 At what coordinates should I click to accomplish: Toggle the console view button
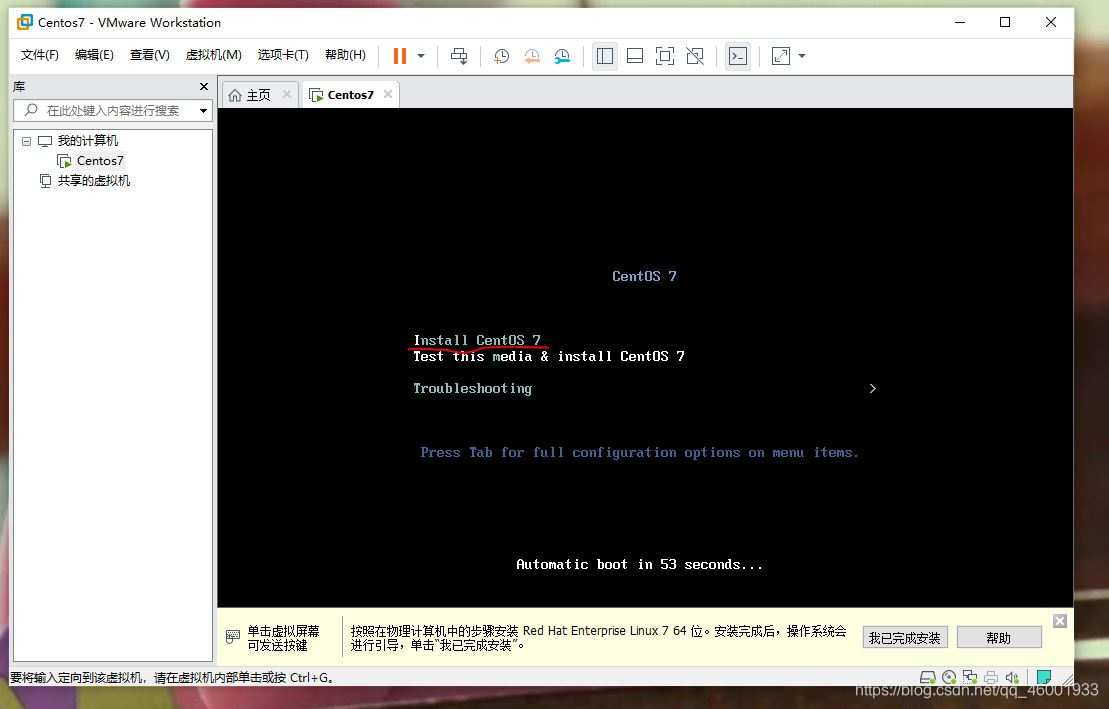[738, 56]
